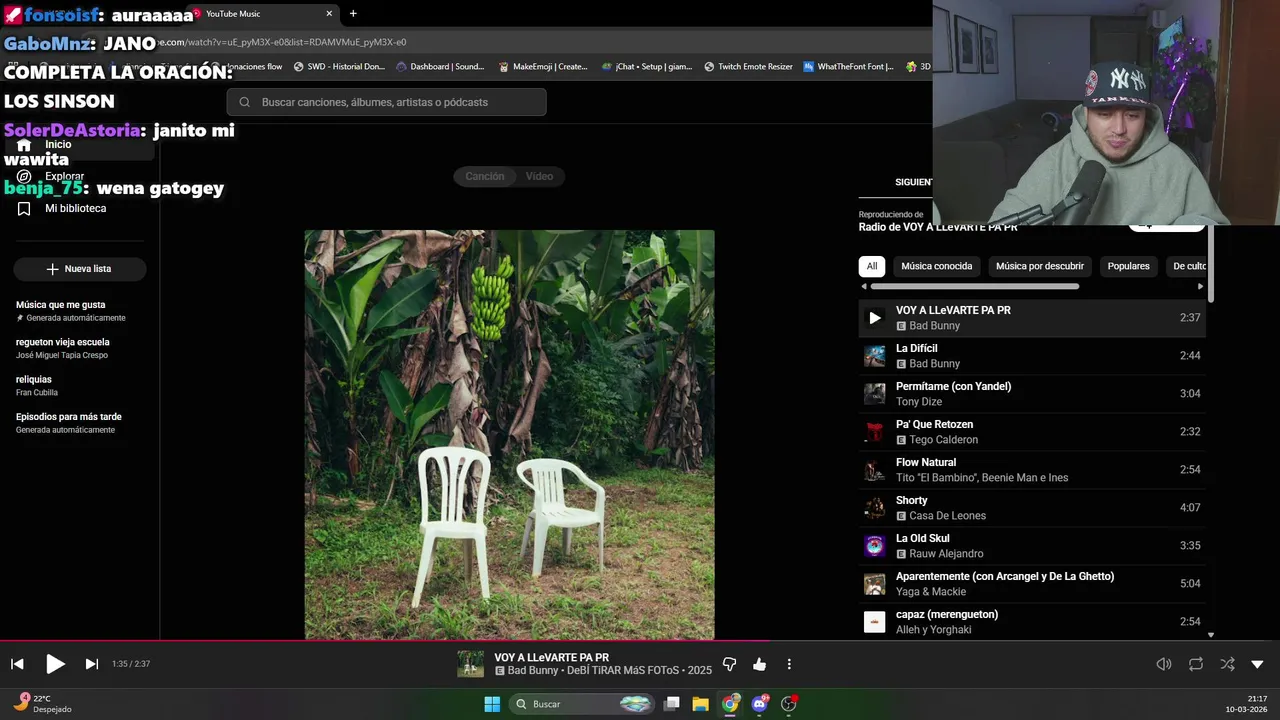Switch to Chrome on the taskbar

[730, 704]
